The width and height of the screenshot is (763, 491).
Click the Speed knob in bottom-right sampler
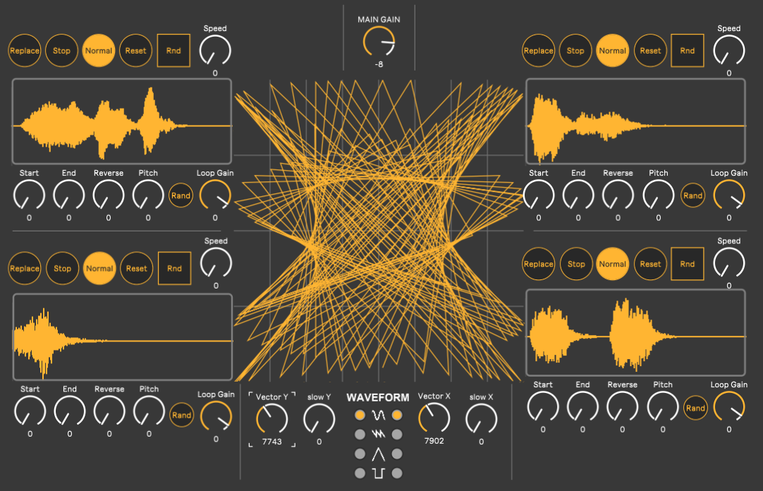729,263
